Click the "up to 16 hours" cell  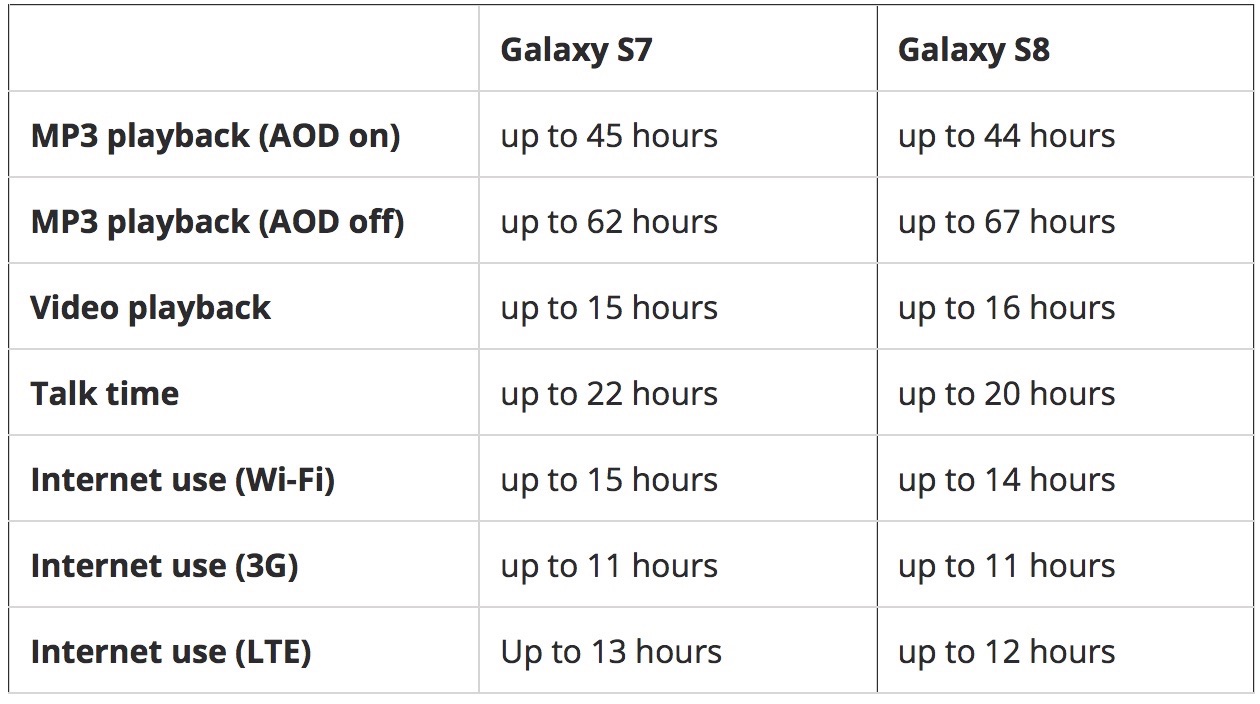(1006, 308)
